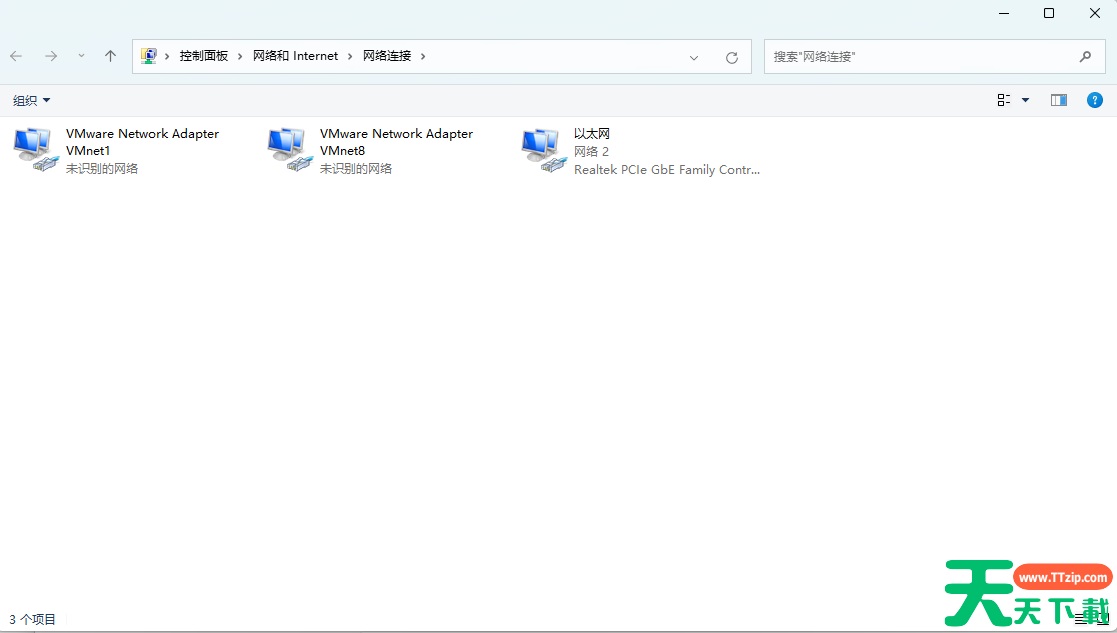Select the 以太网 connection name
The height and width of the screenshot is (633, 1117).
tap(592, 134)
